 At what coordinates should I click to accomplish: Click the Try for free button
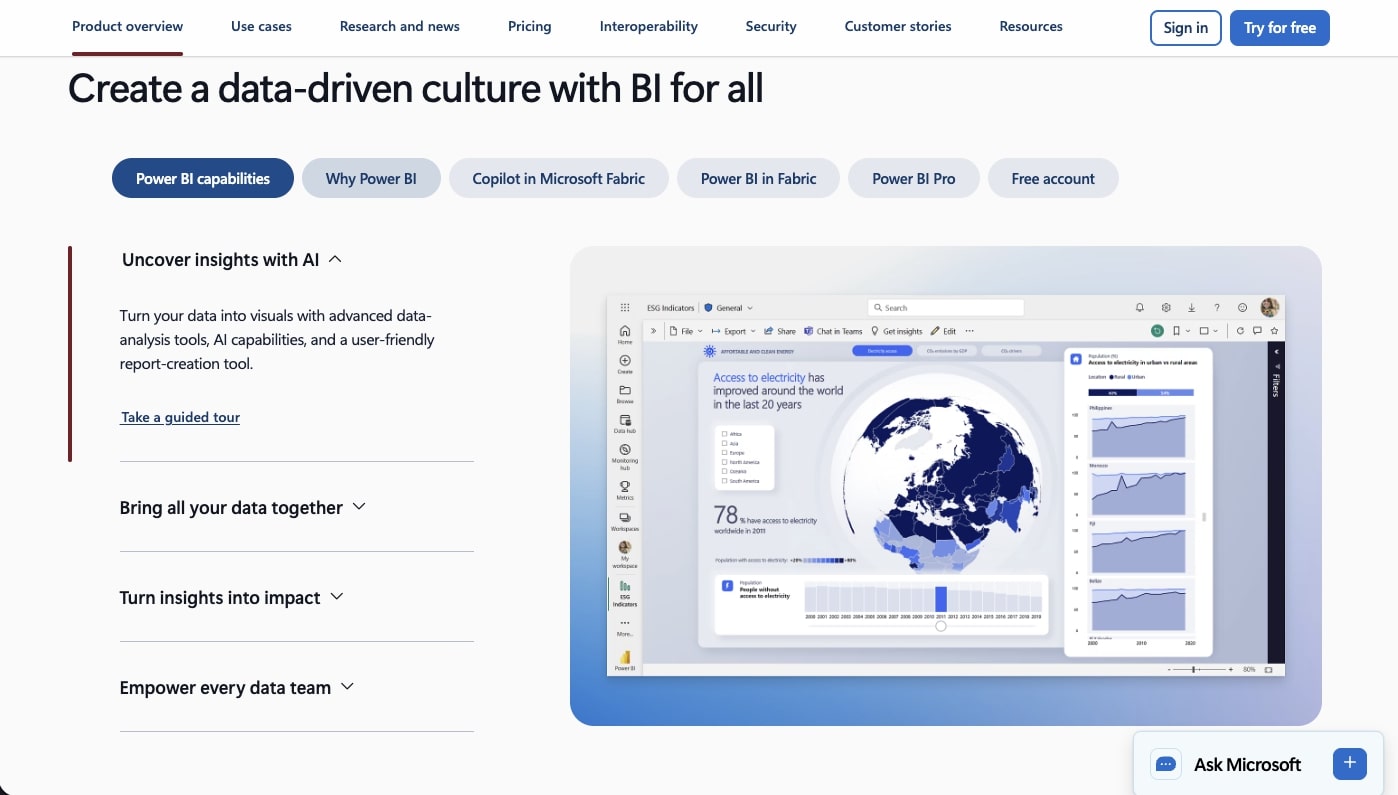[1280, 28]
